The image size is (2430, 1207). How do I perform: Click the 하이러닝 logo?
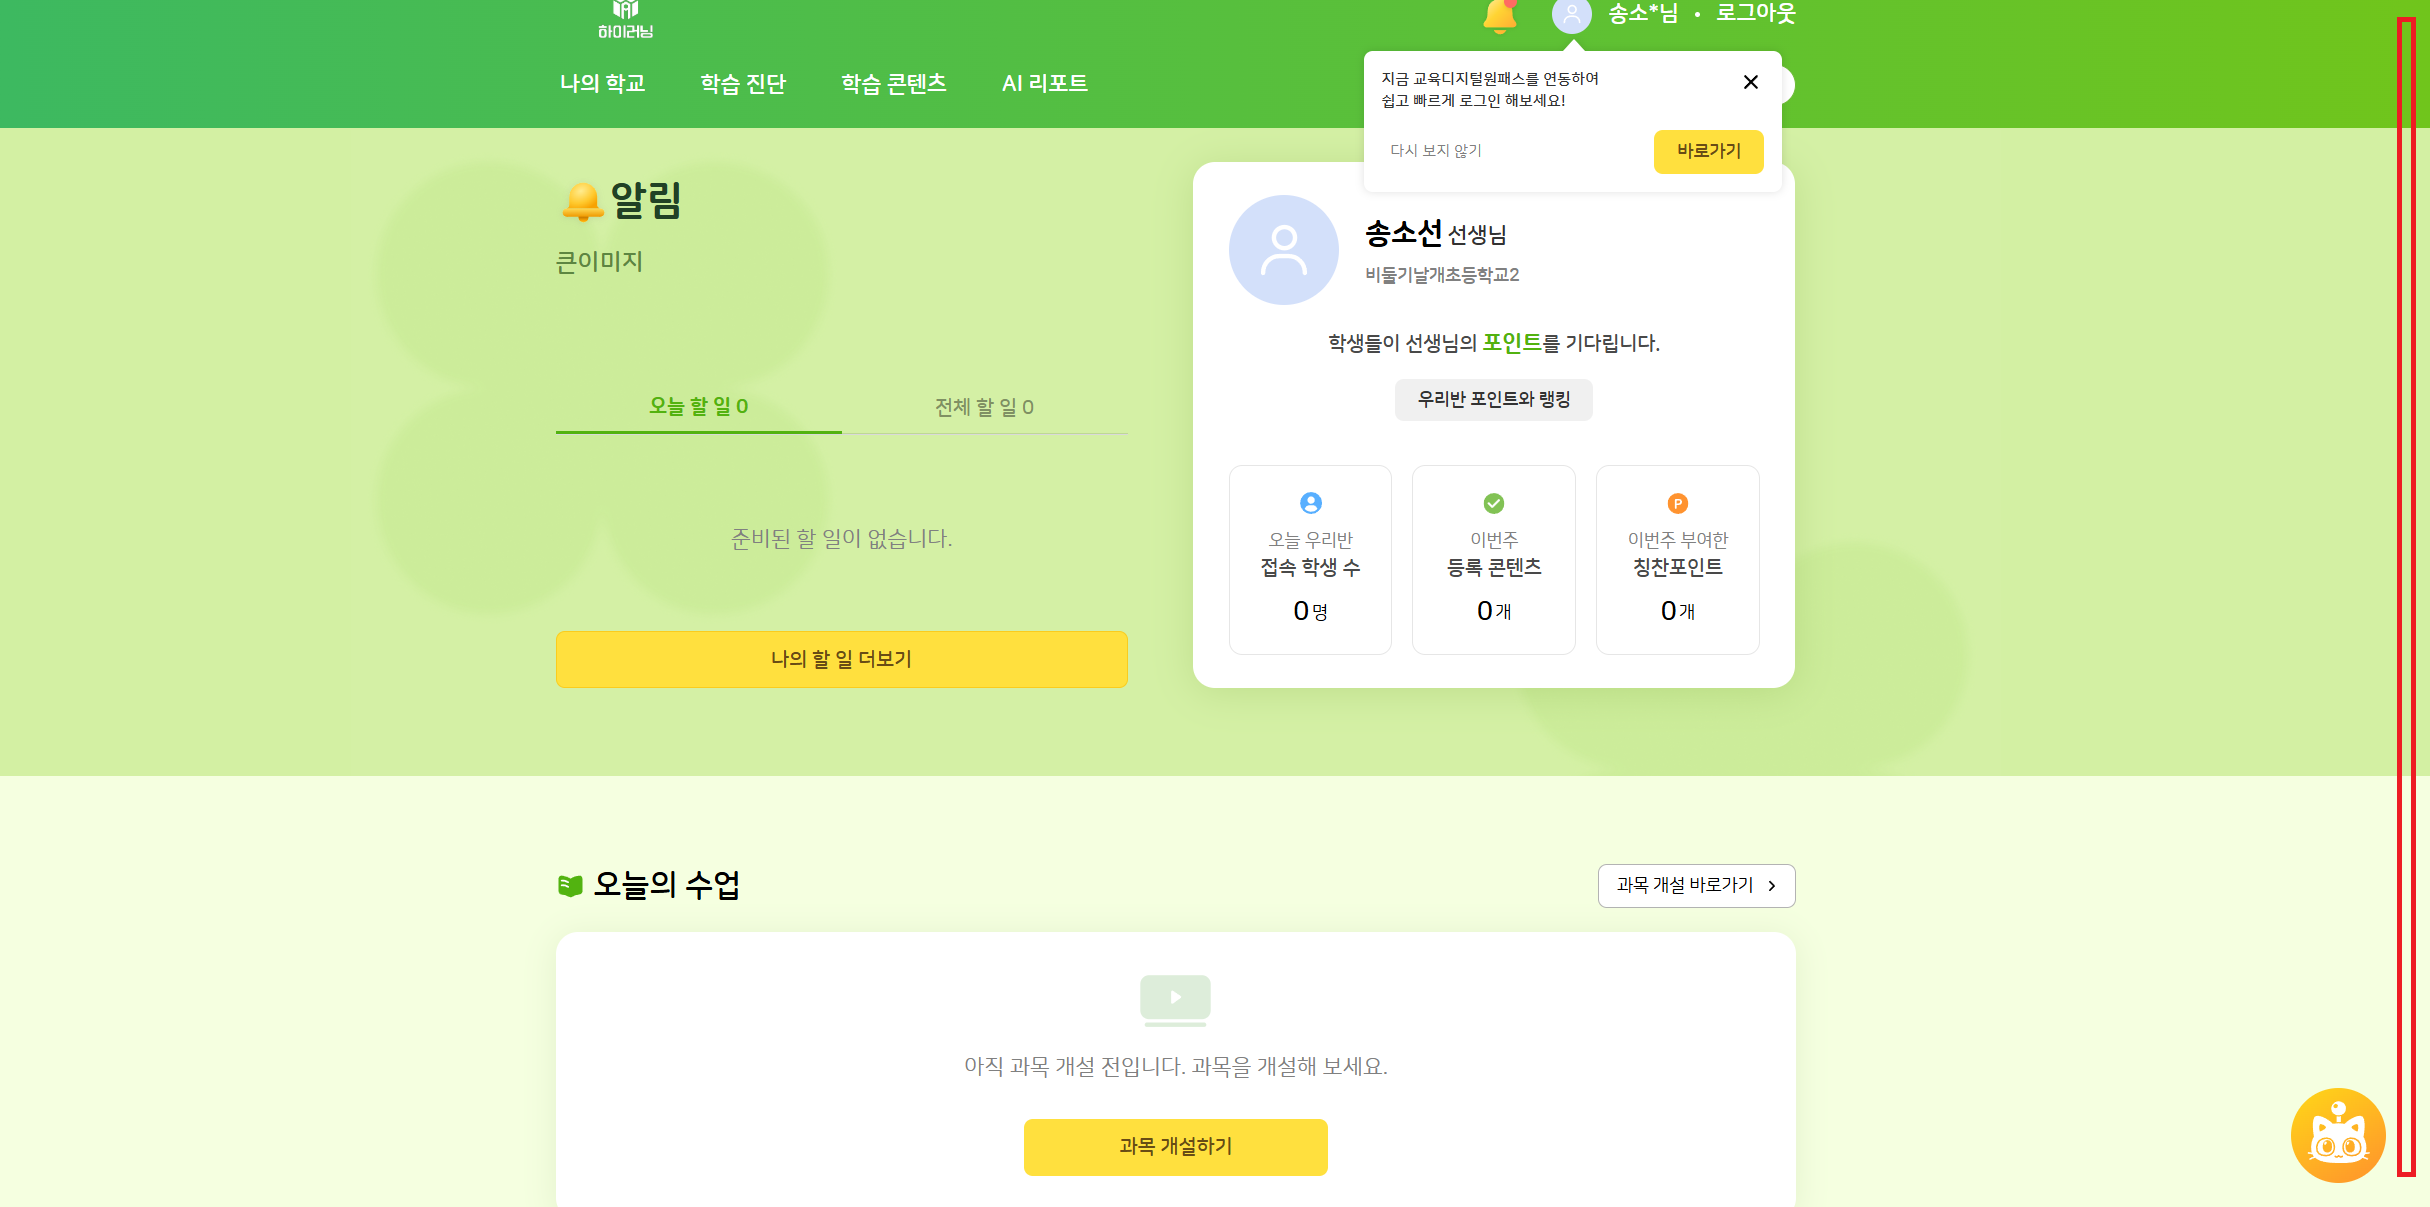tap(625, 20)
